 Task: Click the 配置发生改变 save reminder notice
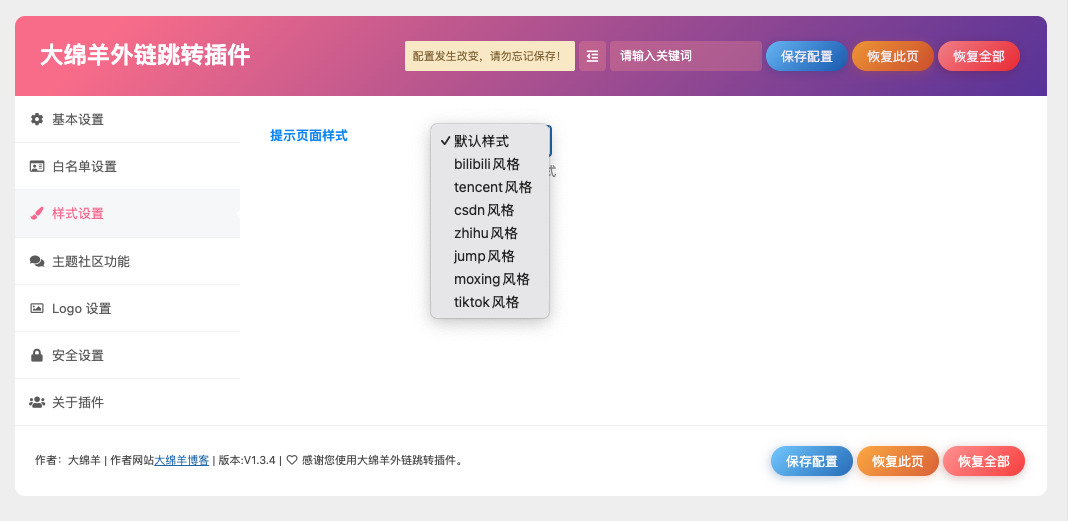pyautogui.click(x=490, y=56)
